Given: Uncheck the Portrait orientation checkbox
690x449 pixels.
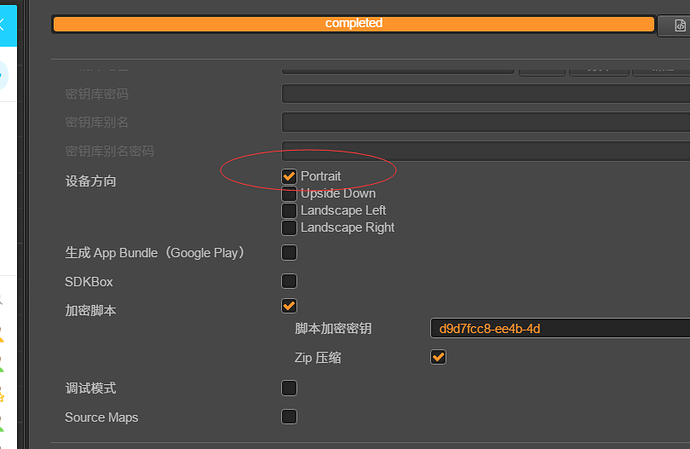Looking at the screenshot, I should 289,176.
